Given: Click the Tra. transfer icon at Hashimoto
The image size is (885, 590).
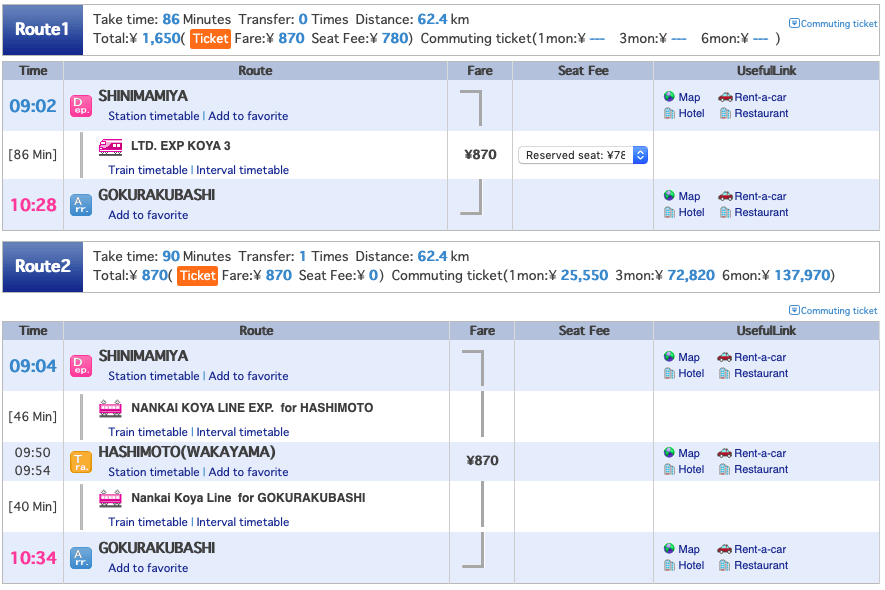Looking at the screenshot, I should [81, 462].
